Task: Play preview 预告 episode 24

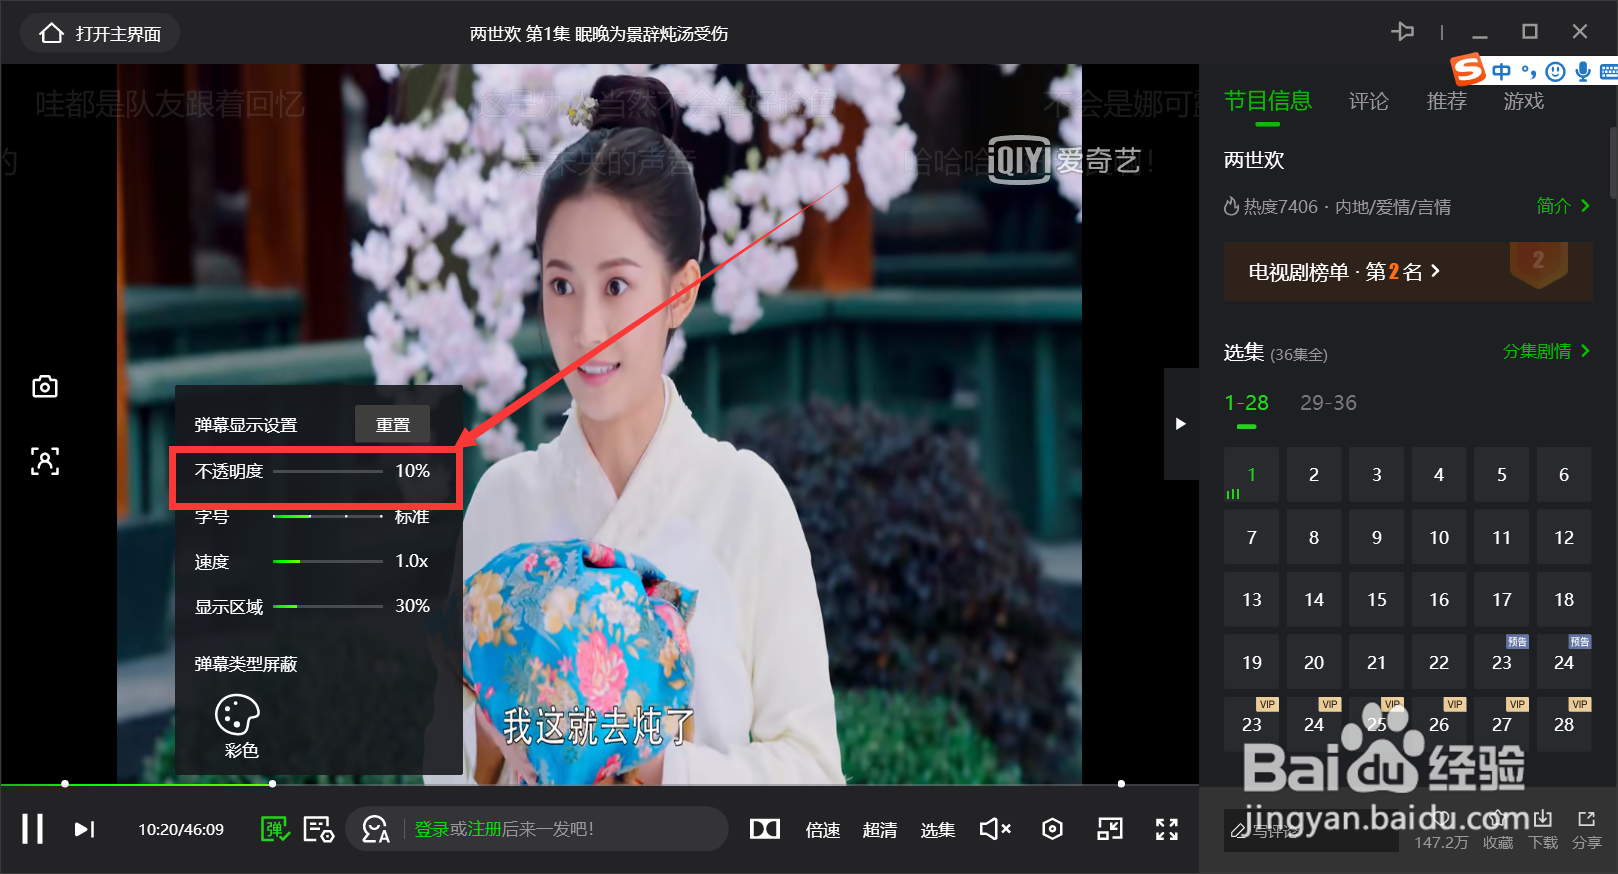Action: (1564, 663)
